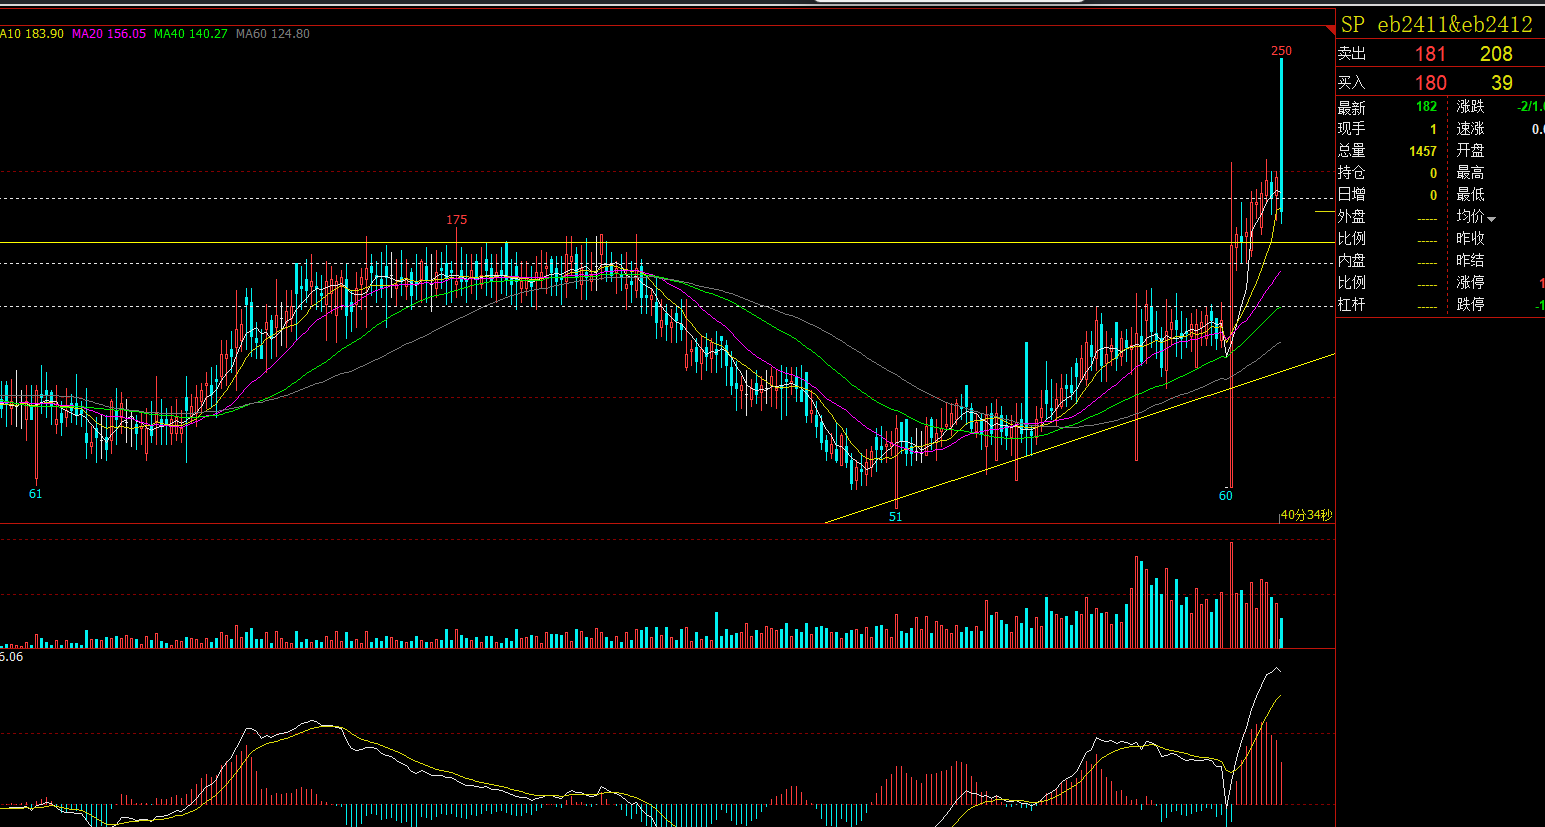Click the MA60 124.80 indicator label
This screenshot has height=827, width=1545.
pos(273,34)
